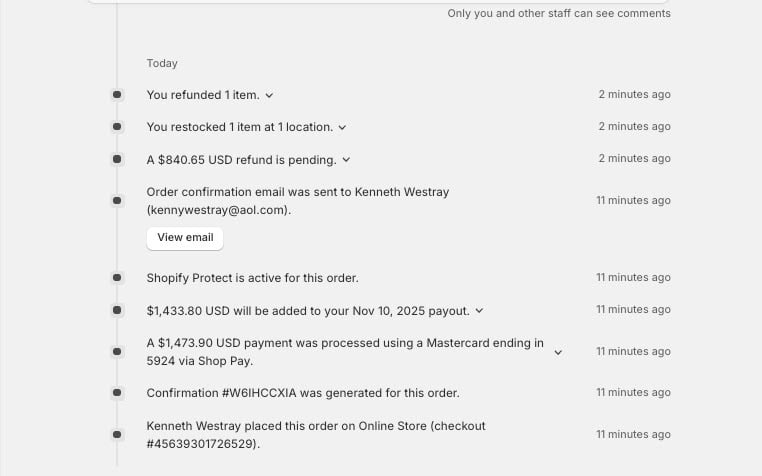The width and height of the screenshot is (762, 476).
Task: Click the bullet next to Shopify Protect entry
Action: point(117,277)
